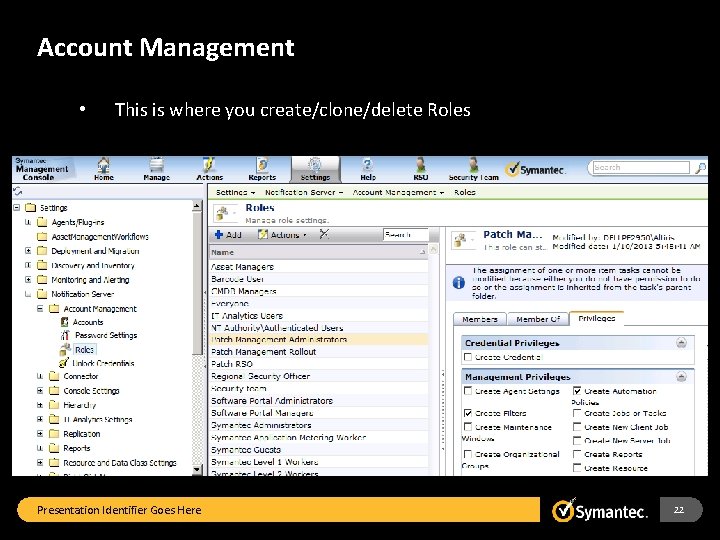Select the Privileges tab
This screenshot has width=720, height=540.
(596, 318)
